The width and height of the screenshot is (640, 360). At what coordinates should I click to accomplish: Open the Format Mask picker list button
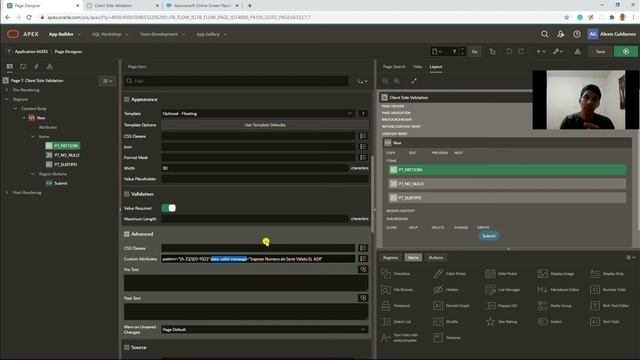tap(363, 157)
